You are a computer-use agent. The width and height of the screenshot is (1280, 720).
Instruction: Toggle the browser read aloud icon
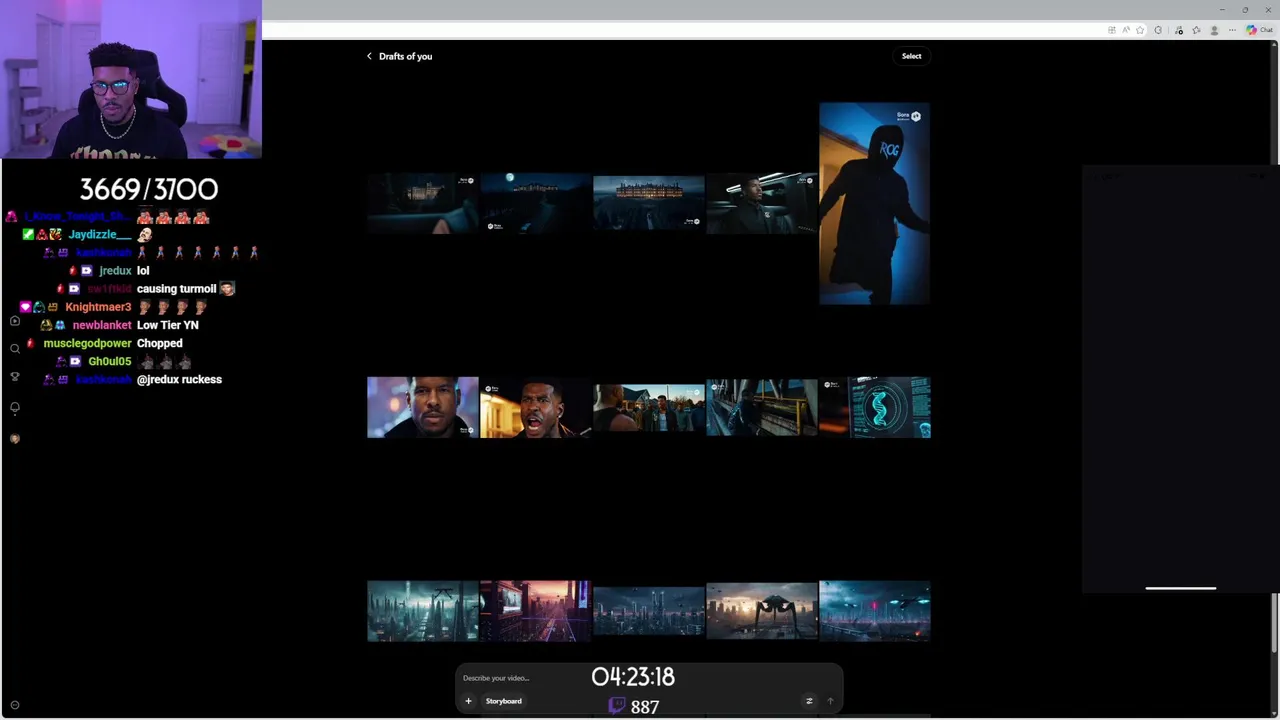click(1126, 30)
